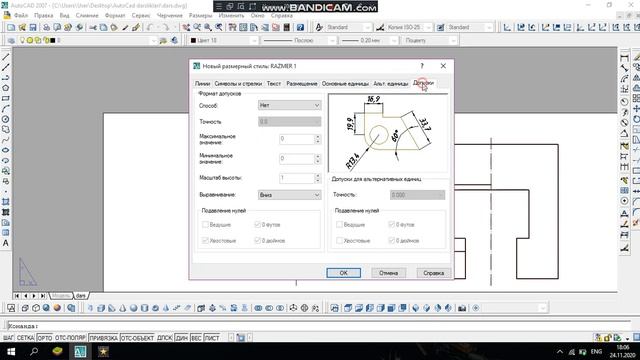
Task: Click the Plot print icon
Action: [x=47, y=27]
